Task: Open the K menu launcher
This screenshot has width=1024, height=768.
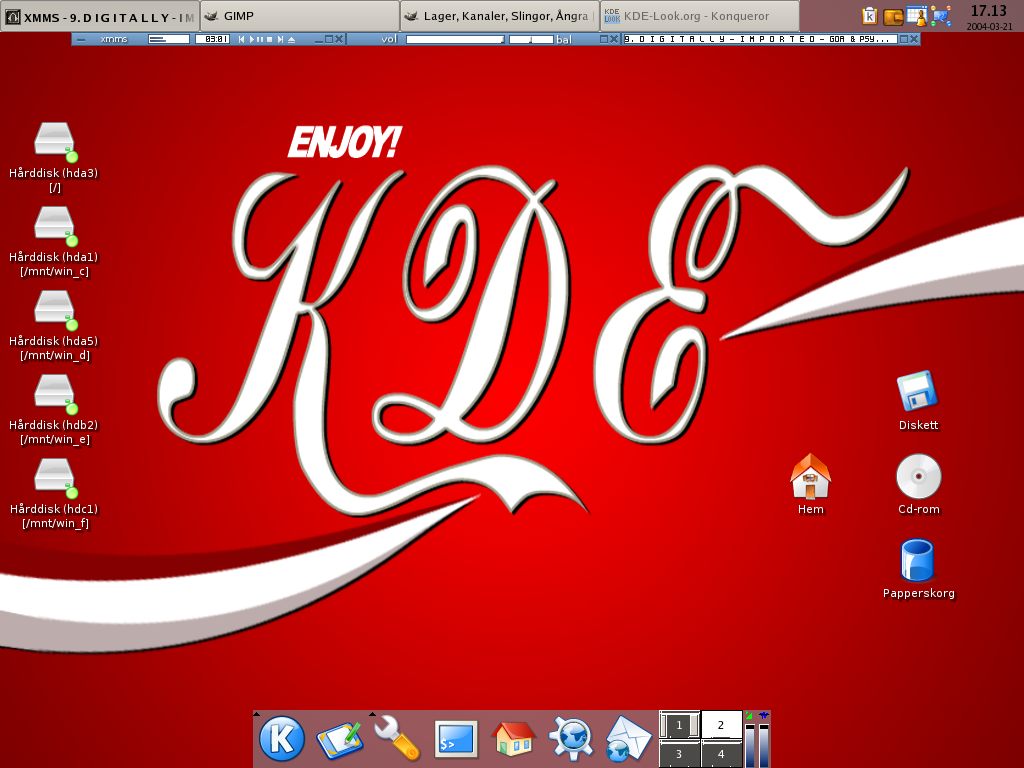Action: [x=281, y=739]
